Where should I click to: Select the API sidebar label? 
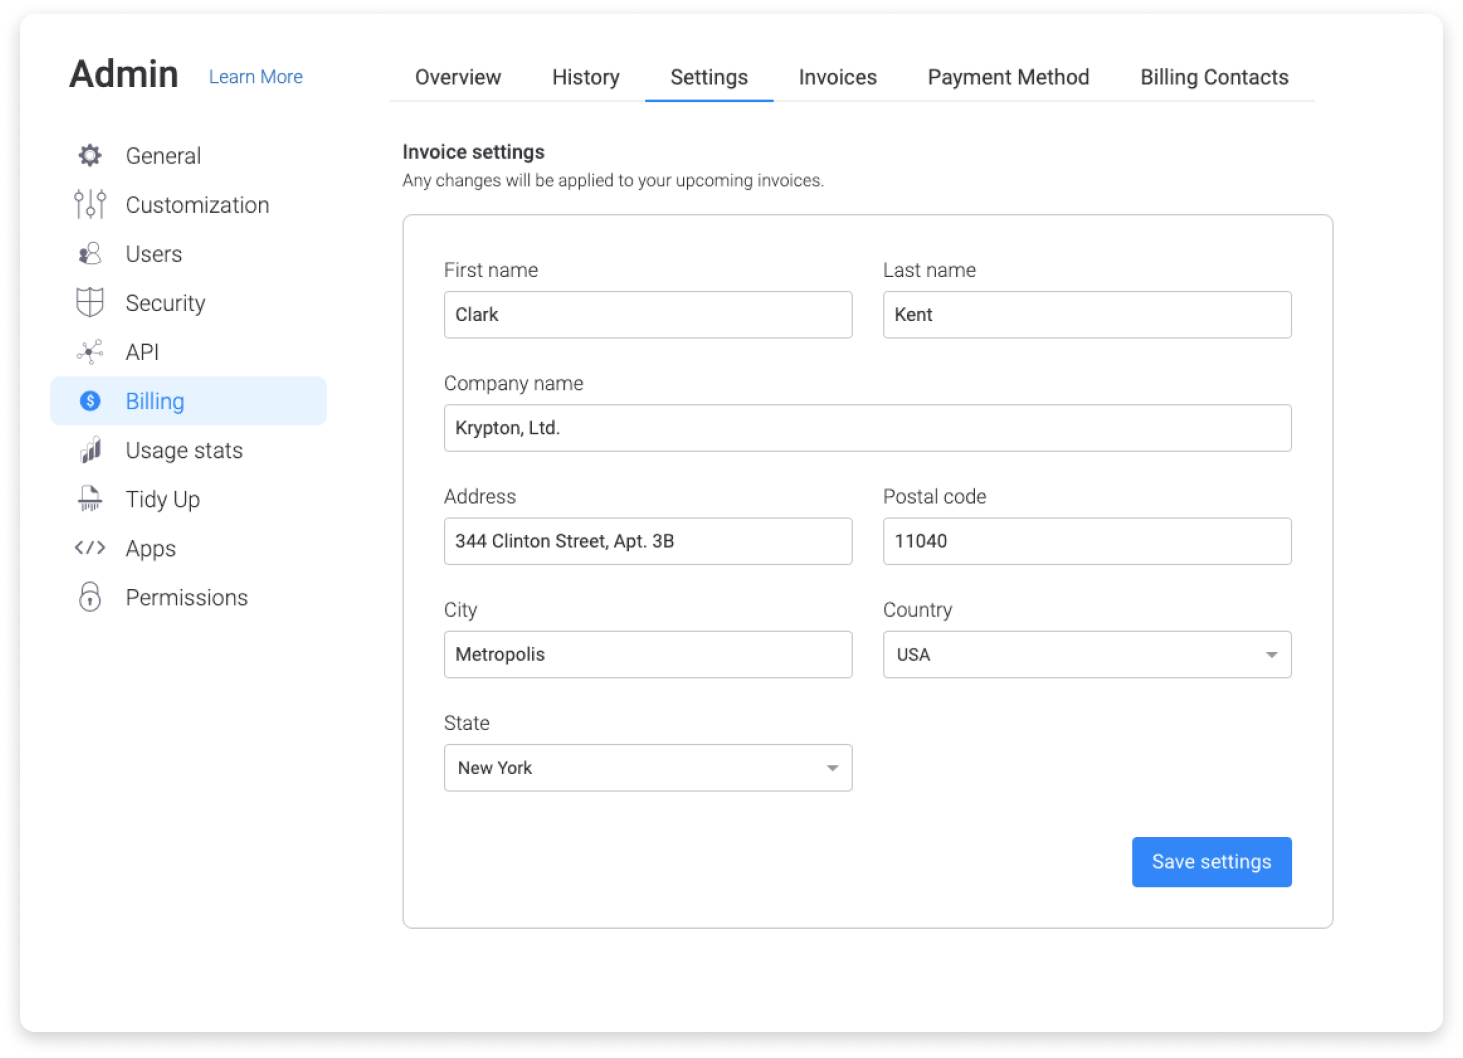tap(142, 352)
